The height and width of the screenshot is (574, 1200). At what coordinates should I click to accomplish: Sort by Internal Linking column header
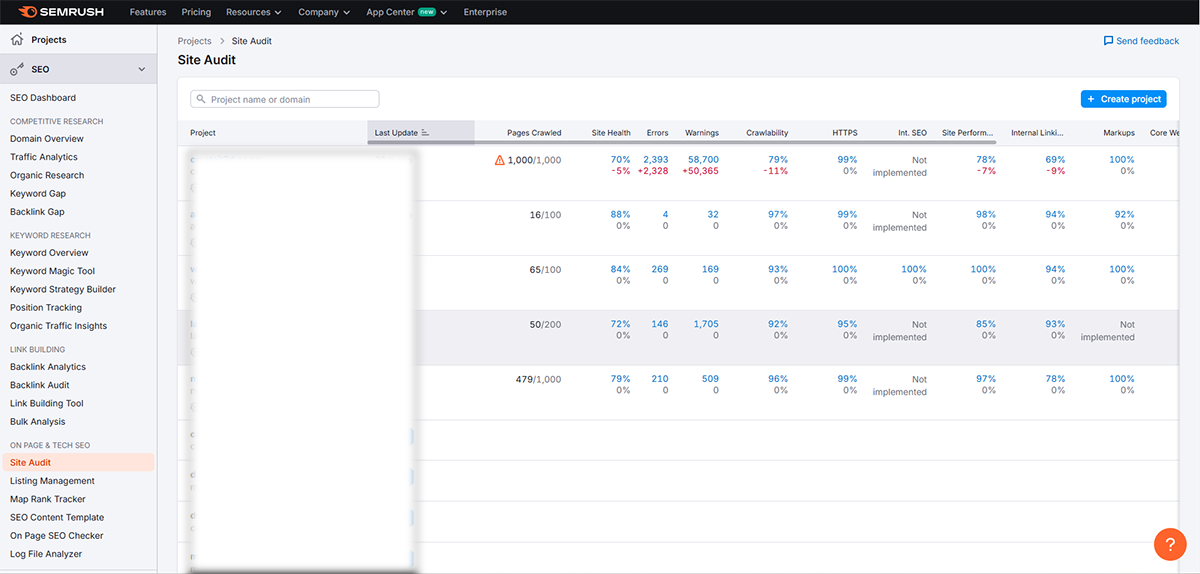pos(1037,132)
